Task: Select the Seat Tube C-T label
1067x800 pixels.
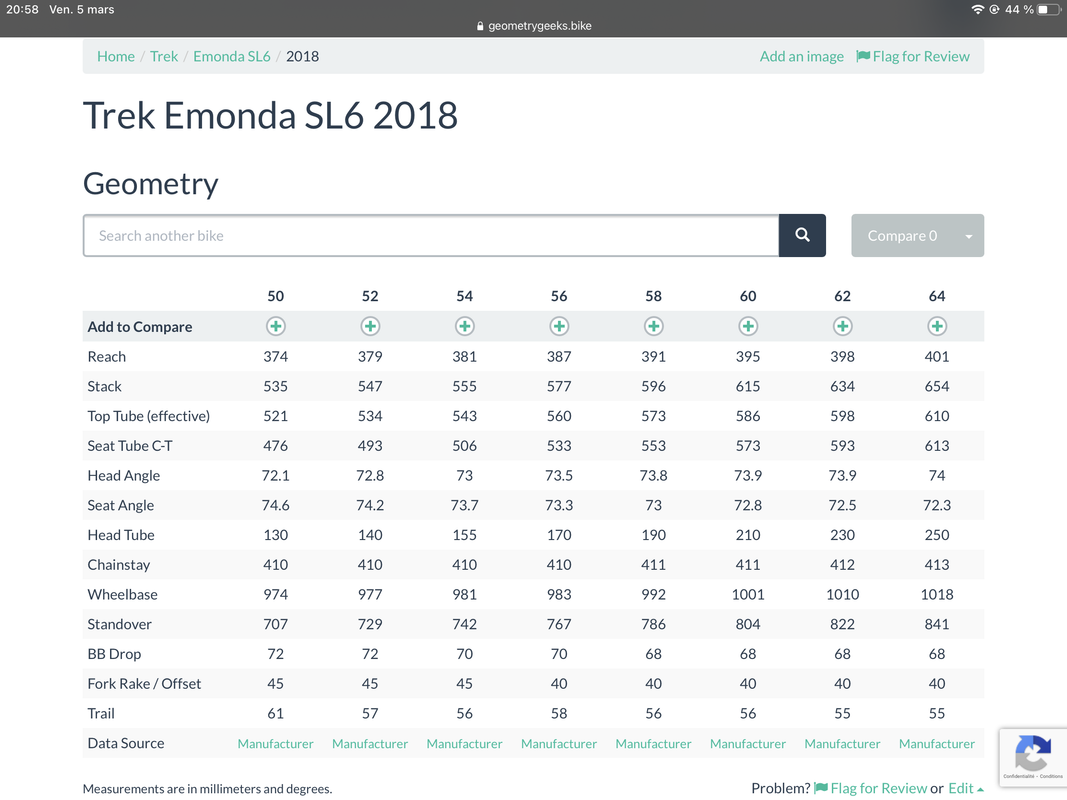Action: tap(130, 446)
